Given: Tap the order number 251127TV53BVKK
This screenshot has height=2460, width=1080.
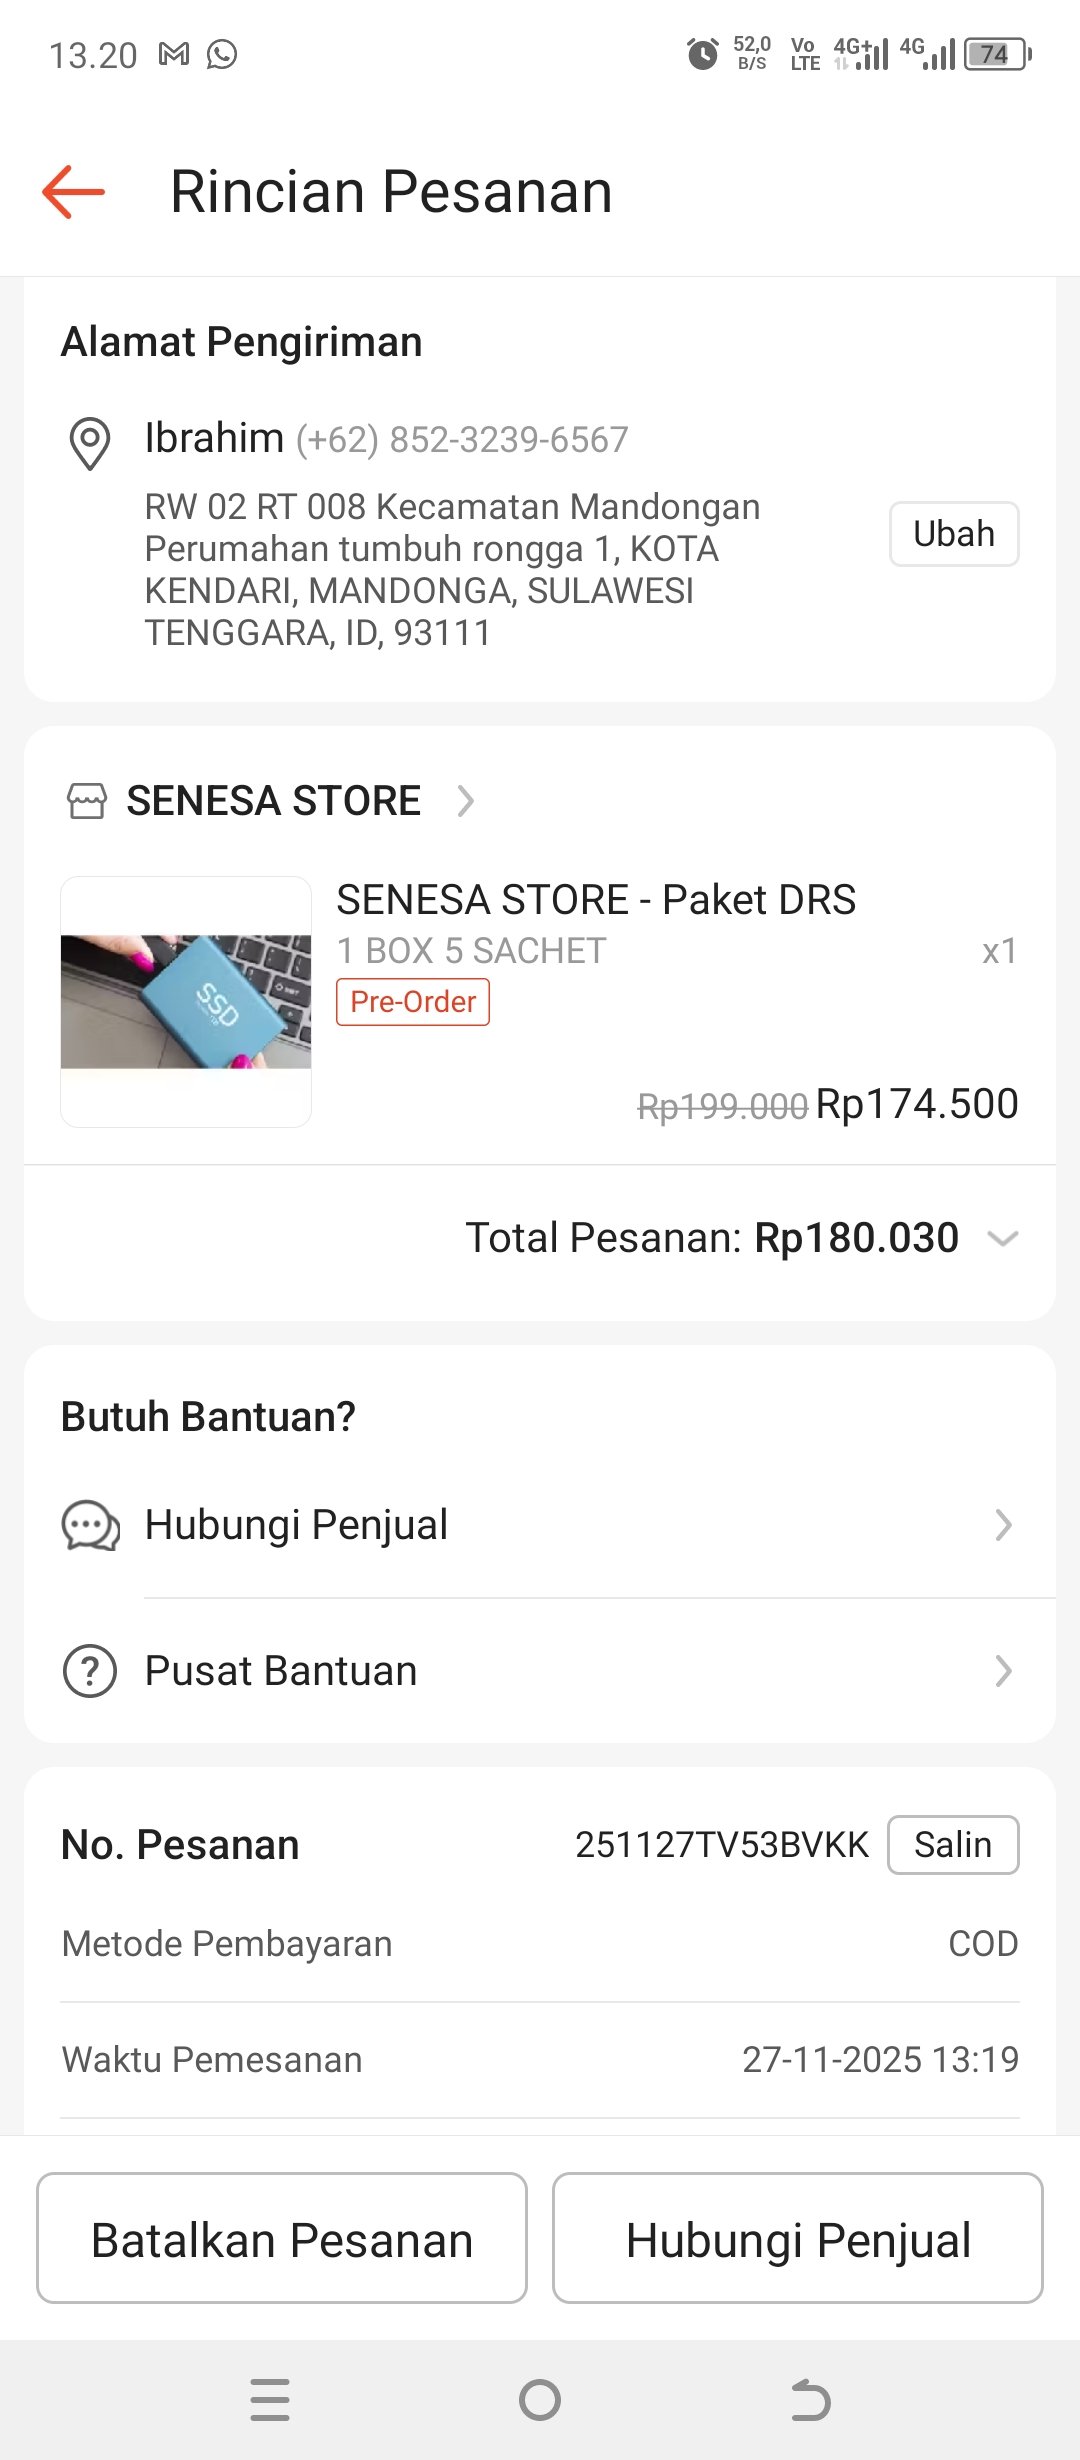Looking at the screenshot, I should pyautogui.click(x=721, y=1845).
